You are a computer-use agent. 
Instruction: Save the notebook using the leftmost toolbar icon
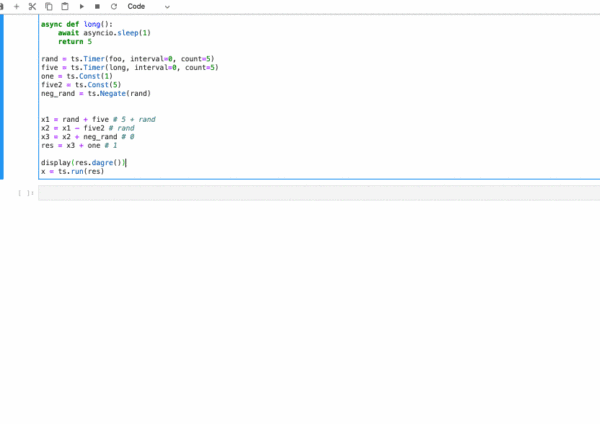tap(2, 7)
